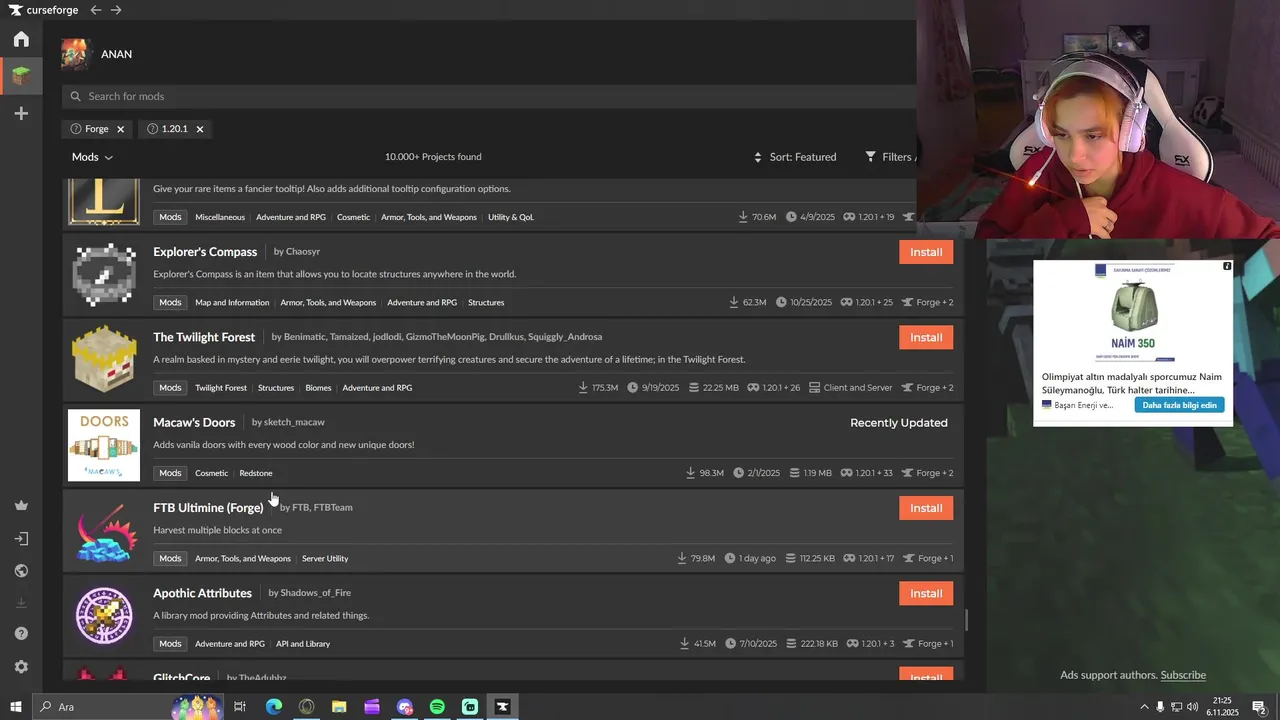Click the curseforge logo in title bar

click(x=41, y=10)
